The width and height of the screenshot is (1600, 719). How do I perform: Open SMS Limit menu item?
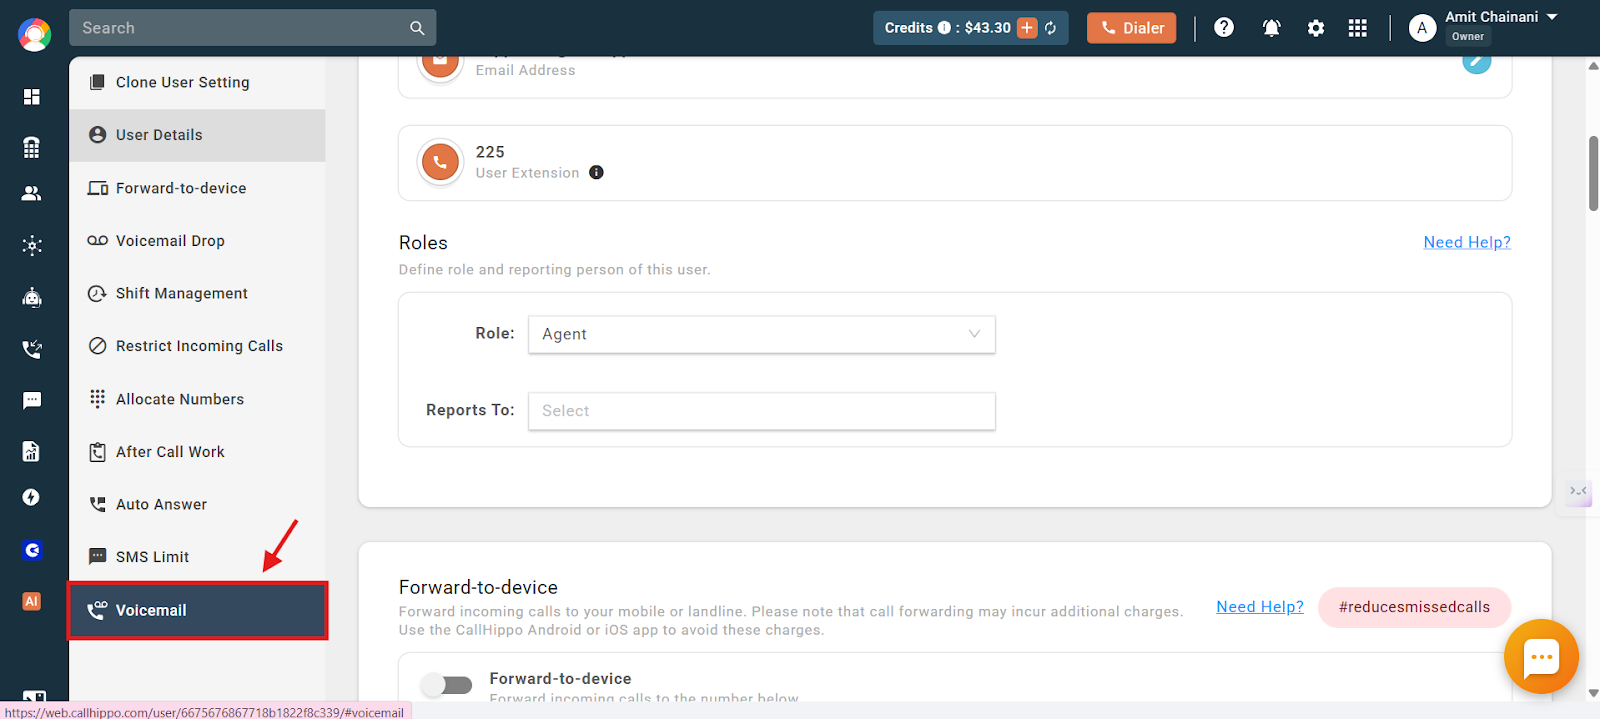click(198, 557)
